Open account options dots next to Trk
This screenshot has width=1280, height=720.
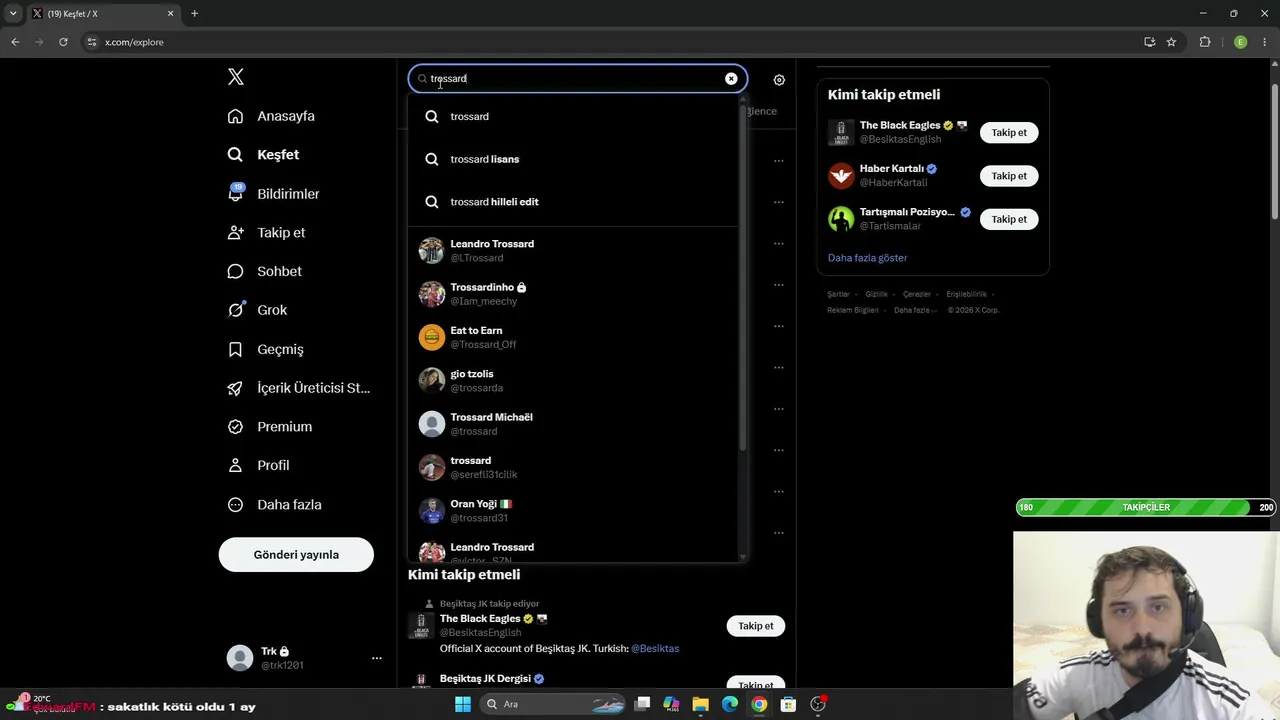point(377,658)
